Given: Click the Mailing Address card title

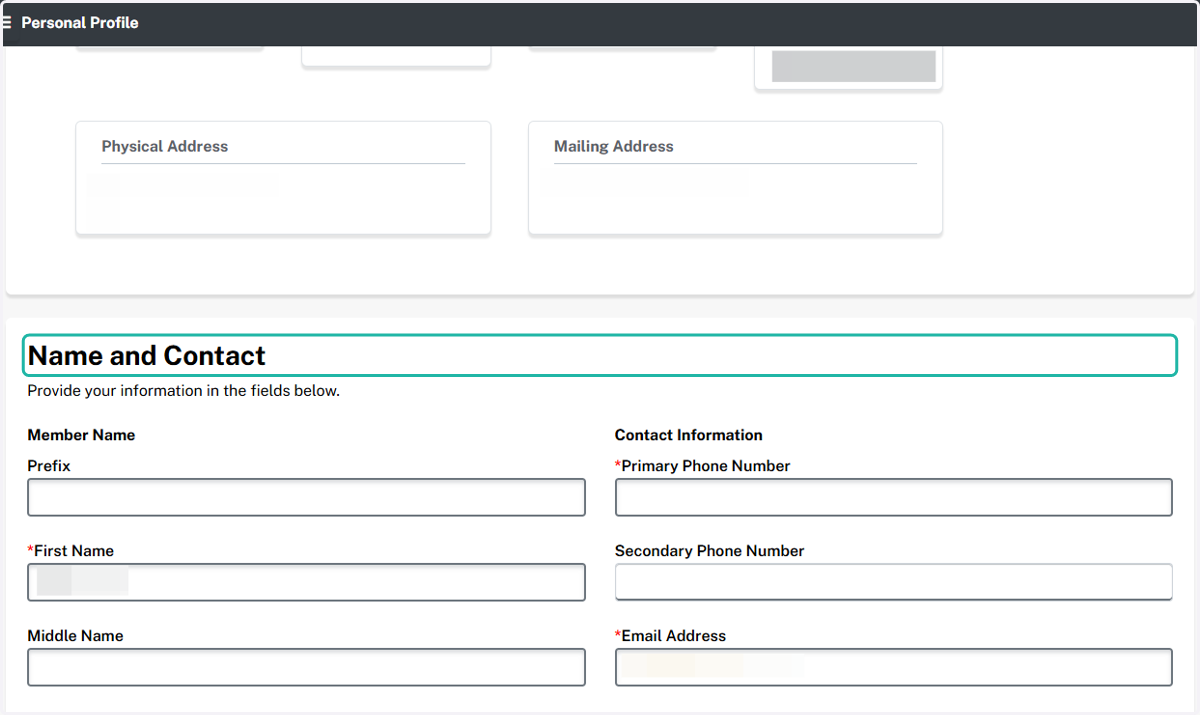Looking at the screenshot, I should [614, 146].
